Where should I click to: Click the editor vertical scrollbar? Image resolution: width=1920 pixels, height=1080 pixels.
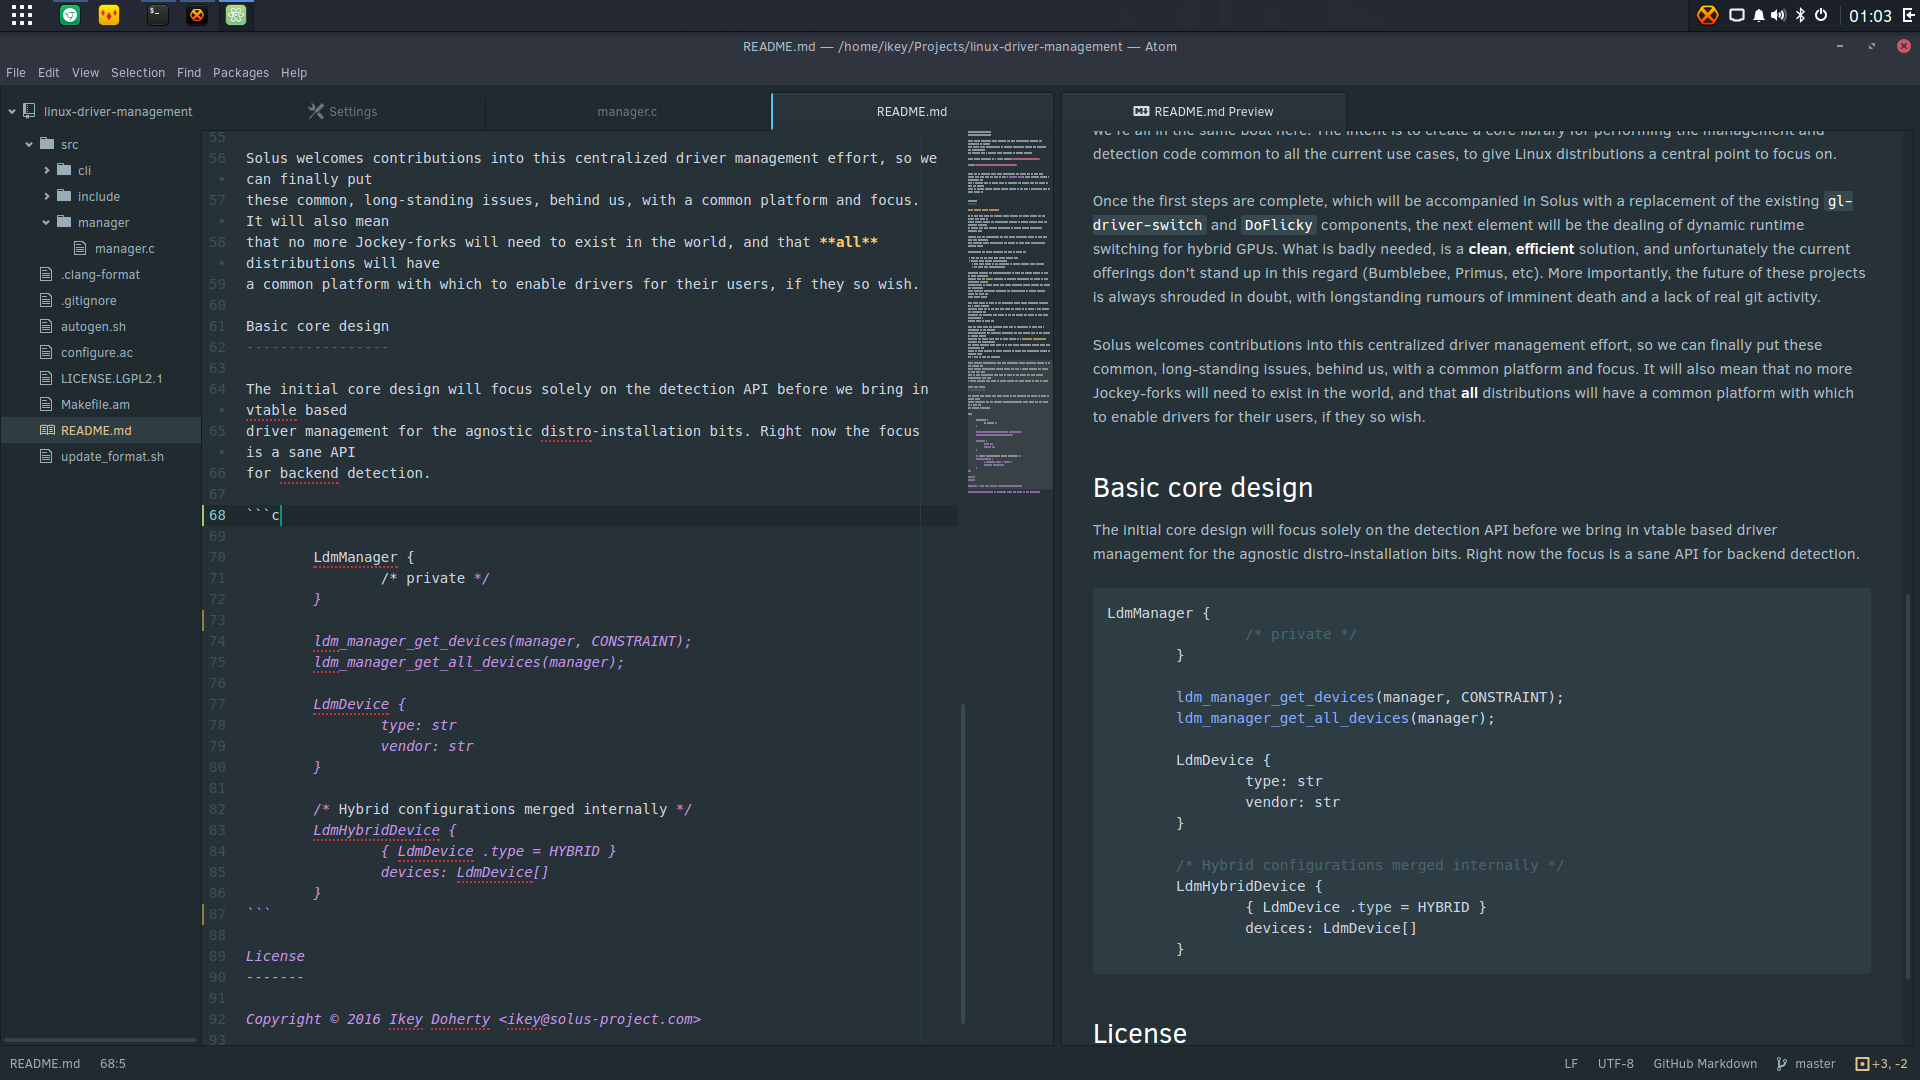(962, 864)
